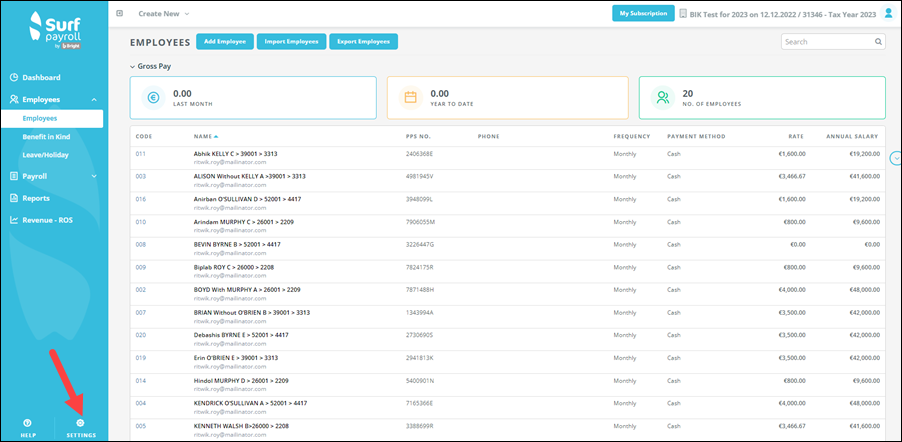Collapse sidebar using top-left toggle icon
Screen dimensions: 902x442
(119, 13)
